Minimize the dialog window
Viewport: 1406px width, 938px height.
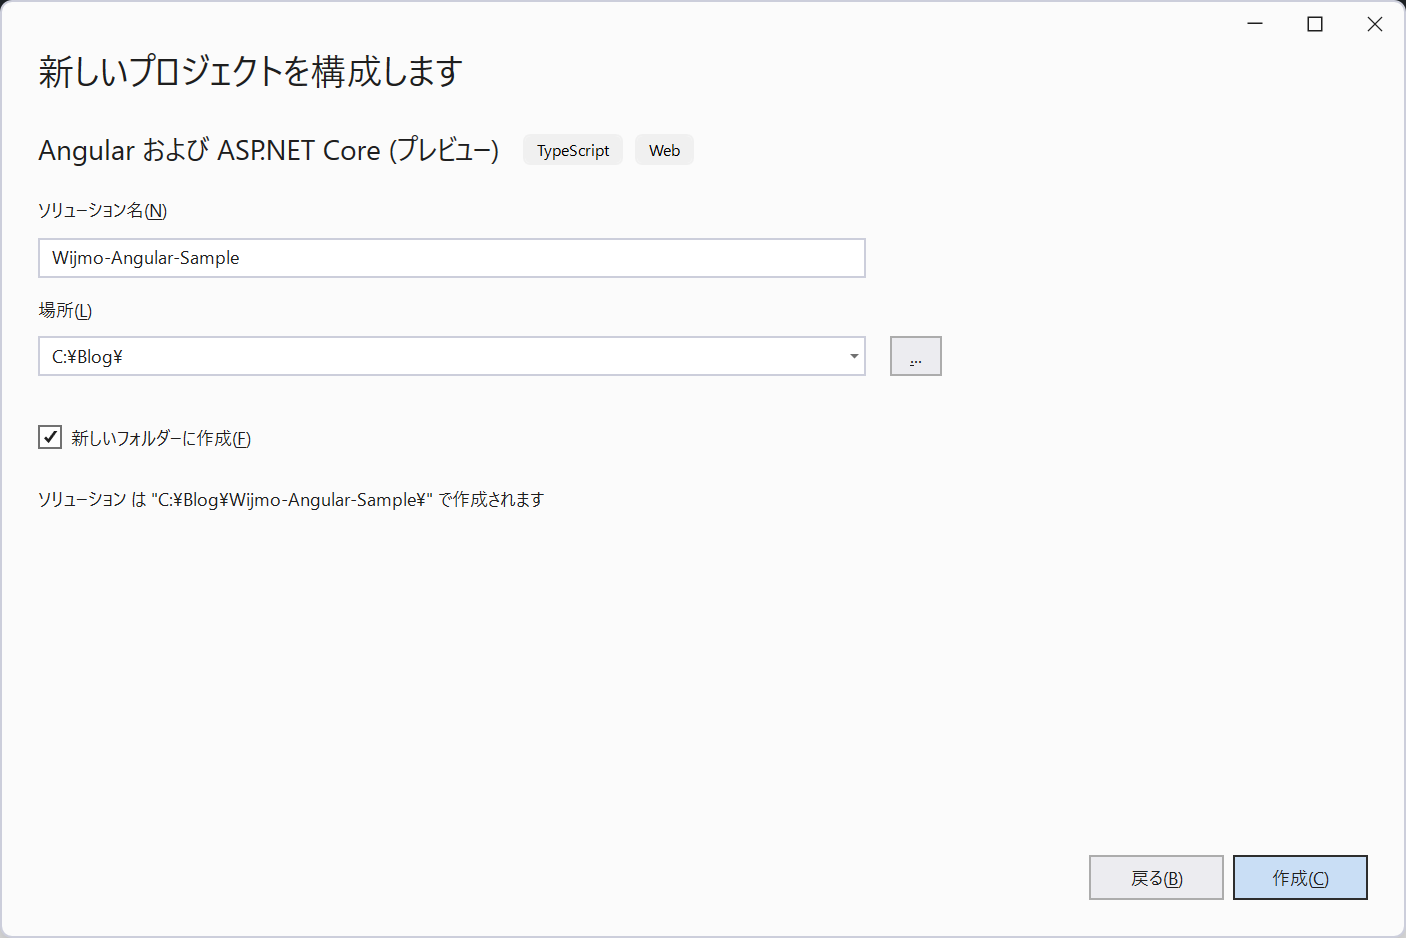[1255, 24]
